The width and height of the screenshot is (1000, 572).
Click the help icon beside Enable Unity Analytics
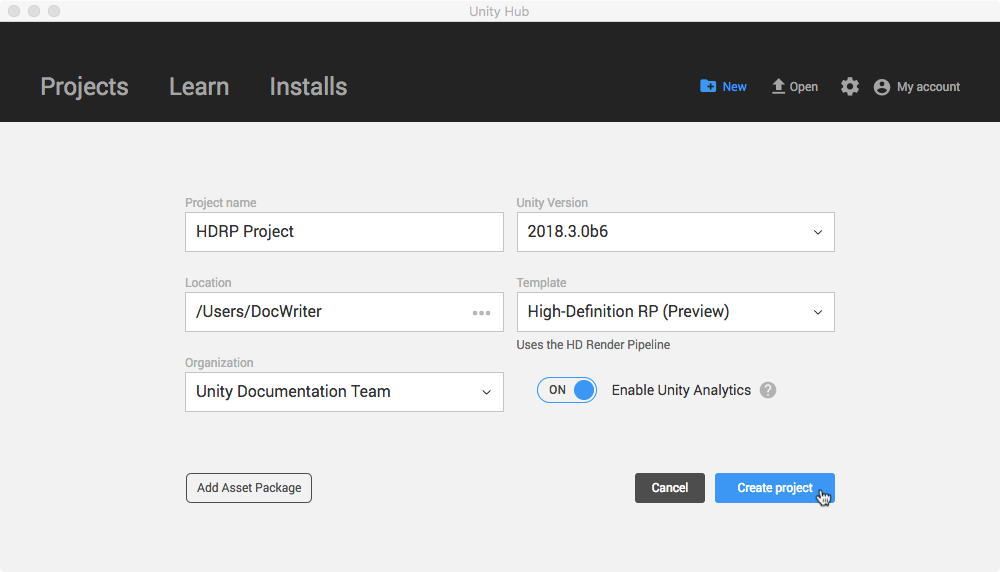coord(768,390)
